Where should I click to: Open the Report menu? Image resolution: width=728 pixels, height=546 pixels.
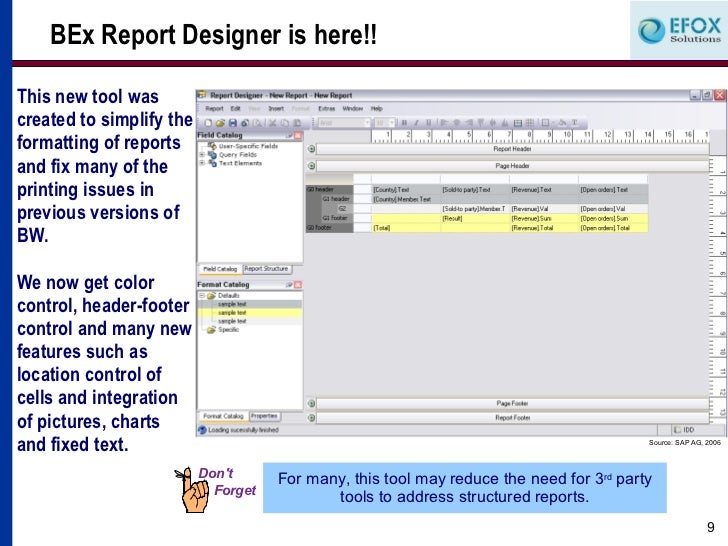(214, 108)
